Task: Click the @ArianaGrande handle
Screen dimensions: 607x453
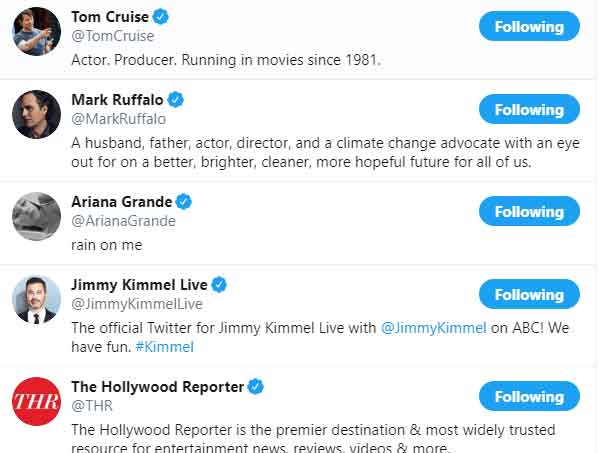Action: pyautogui.click(x=123, y=221)
